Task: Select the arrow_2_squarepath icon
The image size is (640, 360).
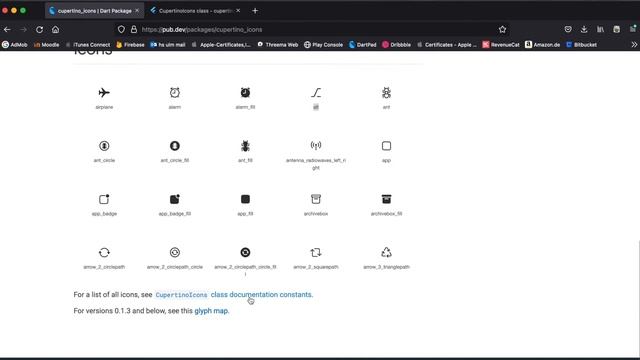Action: coord(316,252)
